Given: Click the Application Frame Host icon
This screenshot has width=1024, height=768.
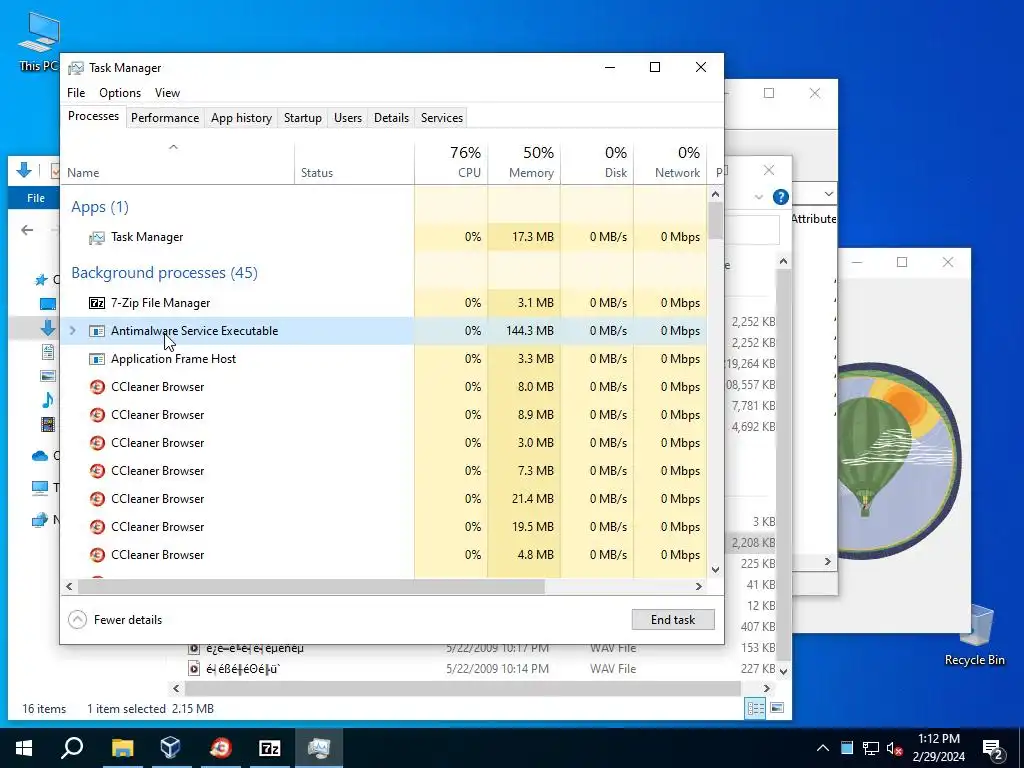Looking at the screenshot, I should (97, 359).
